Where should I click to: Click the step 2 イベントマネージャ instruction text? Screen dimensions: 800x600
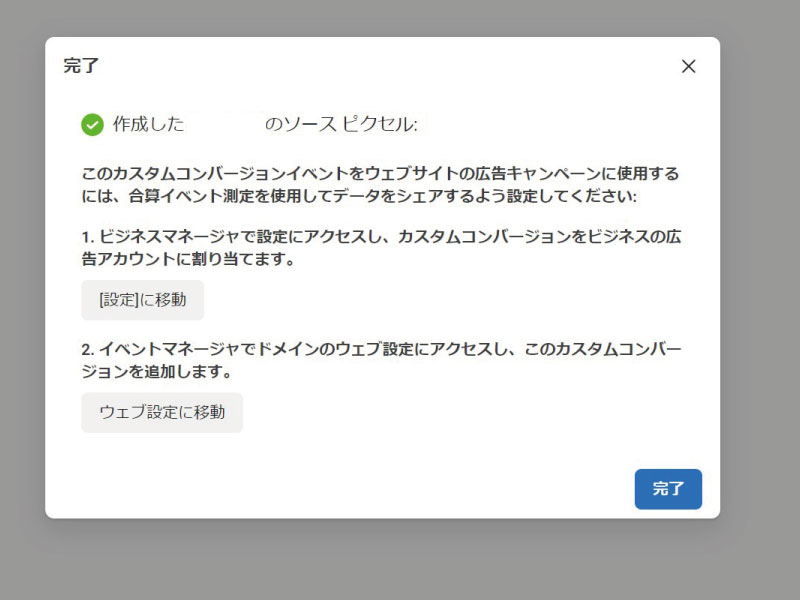pyautogui.click(x=381, y=360)
